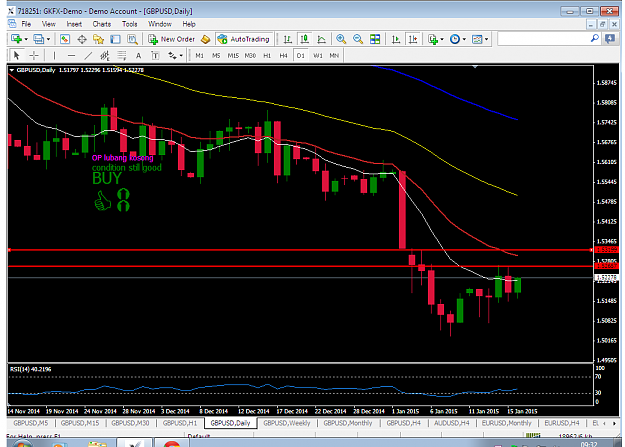Switch to the AUDUSD,H4 chart tab
Image resolution: width=625 pixels, height=447 pixels.
click(x=451, y=423)
